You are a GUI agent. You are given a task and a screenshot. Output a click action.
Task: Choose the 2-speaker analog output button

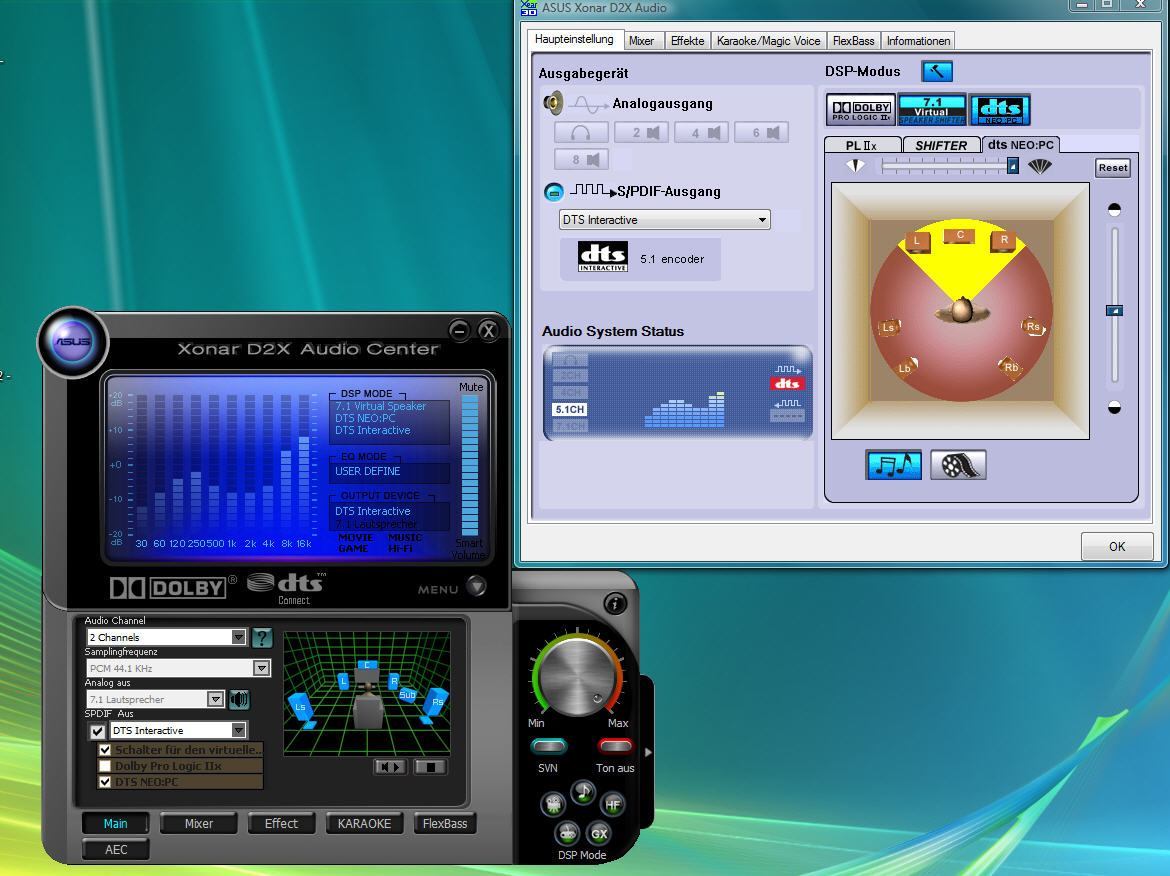641,133
